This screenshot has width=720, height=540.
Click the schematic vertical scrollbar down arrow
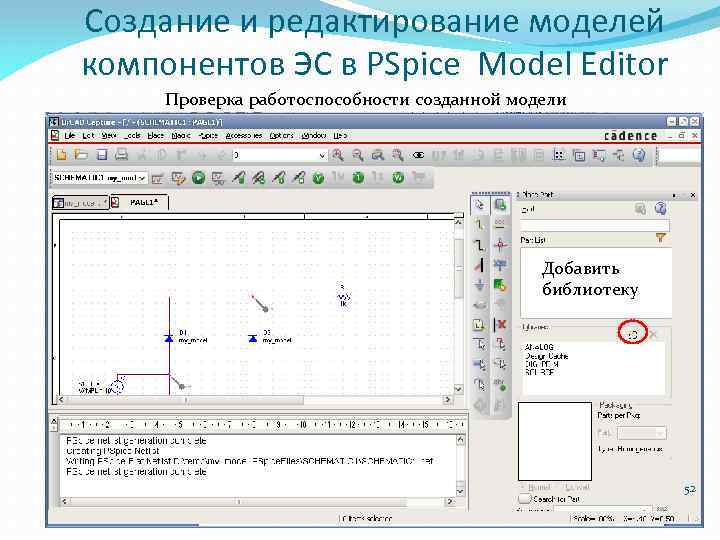458,389
